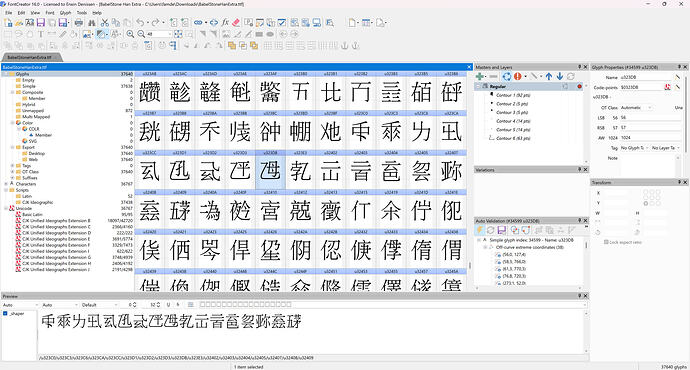Click the red Unicode icon beside Code-points field
The image size is (690, 370).
(668, 87)
